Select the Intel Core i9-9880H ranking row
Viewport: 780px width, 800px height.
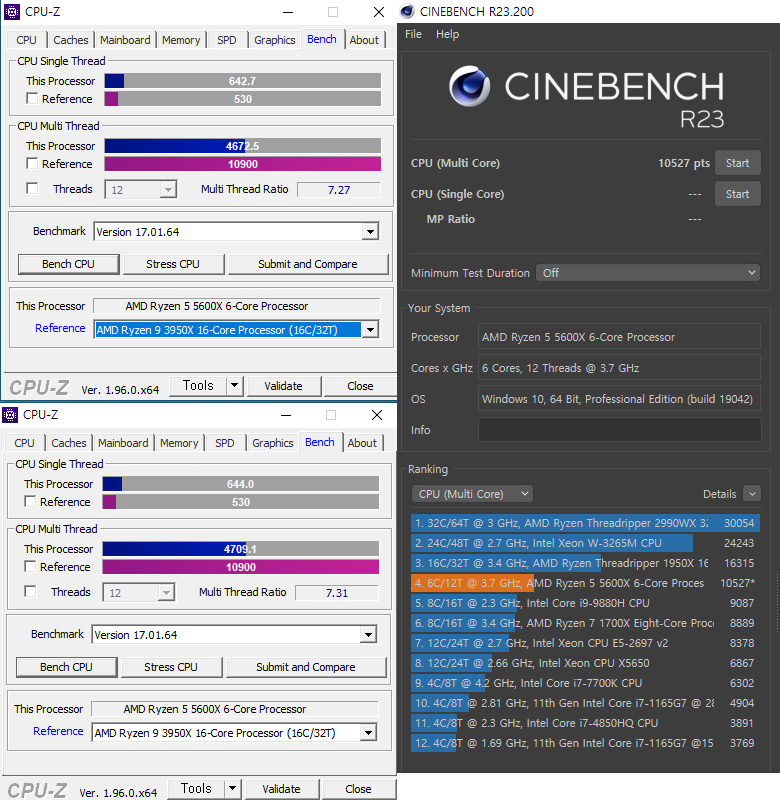(585, 603)
